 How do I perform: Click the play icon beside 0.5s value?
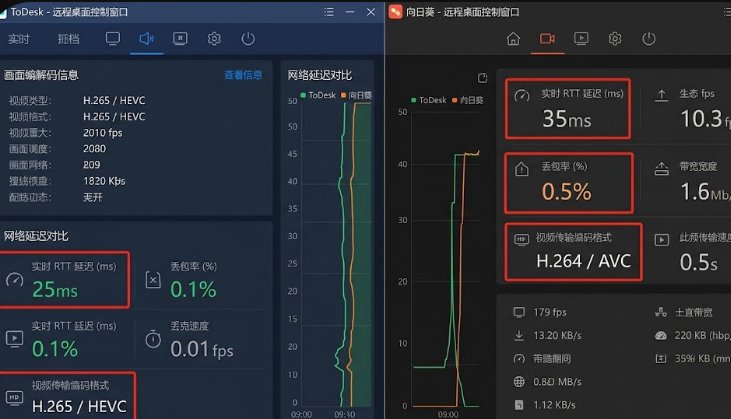pos(662,240)
